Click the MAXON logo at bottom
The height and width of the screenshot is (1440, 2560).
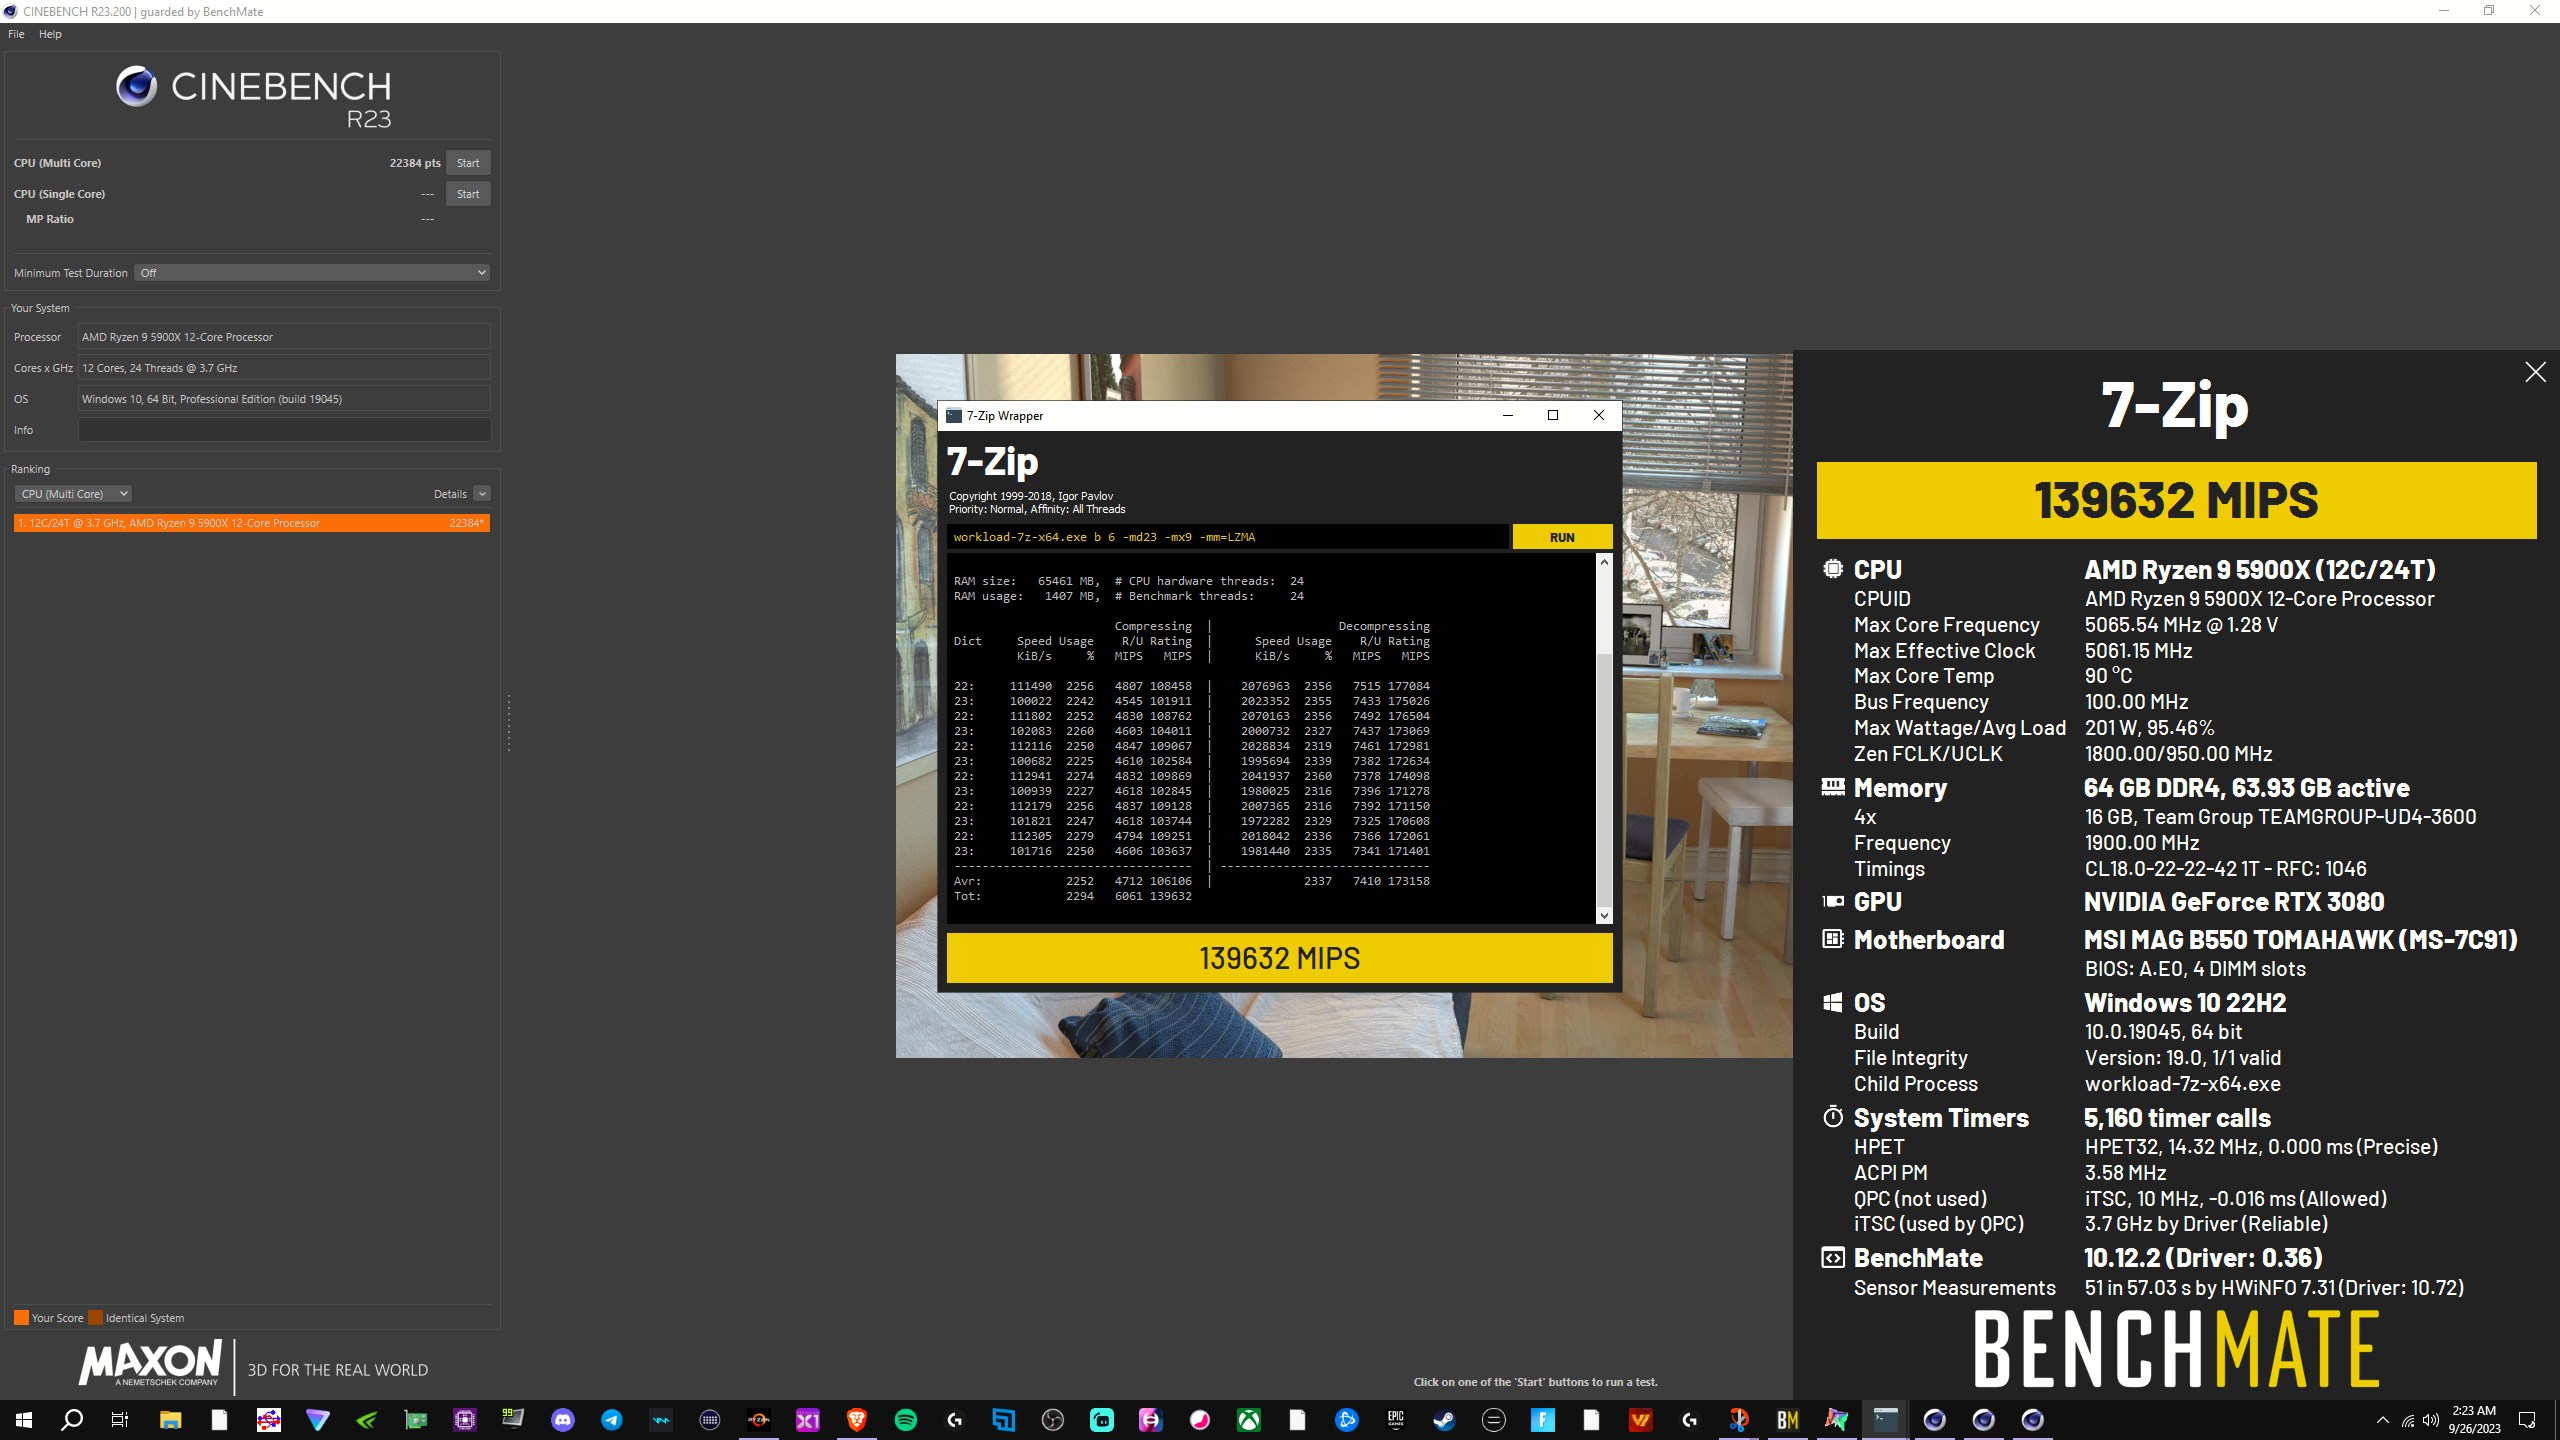[x=150, y=1363]
